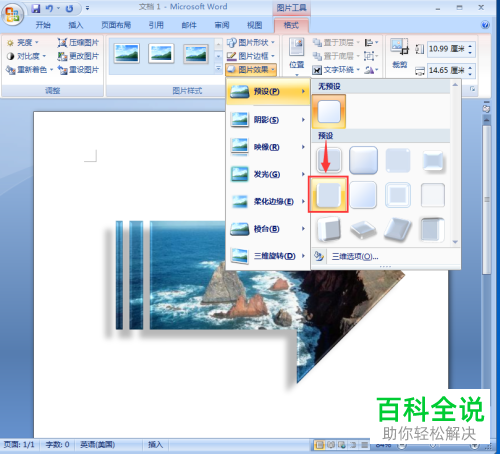Screen dimensions: 500x454
Task: Open the 亮度 brightness dropdown
Action: point(23,43)
